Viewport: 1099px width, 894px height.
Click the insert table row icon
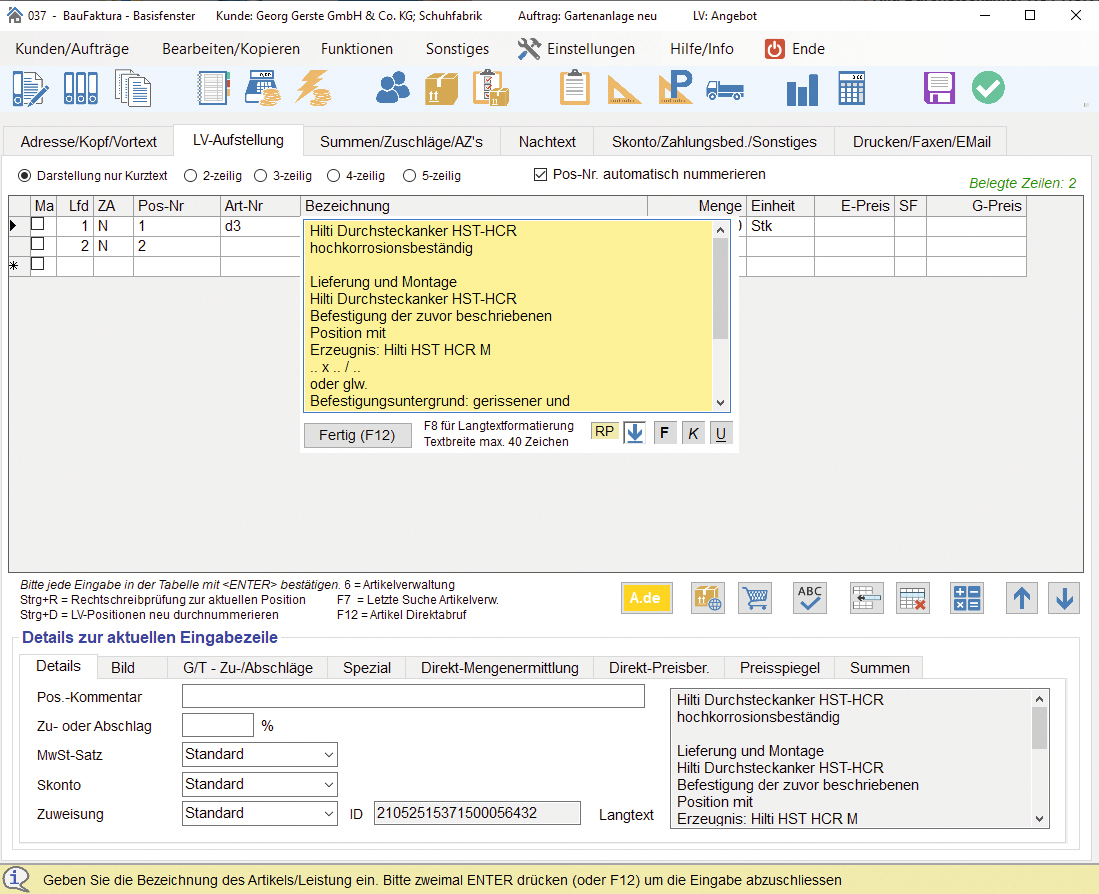pos(866,598)
